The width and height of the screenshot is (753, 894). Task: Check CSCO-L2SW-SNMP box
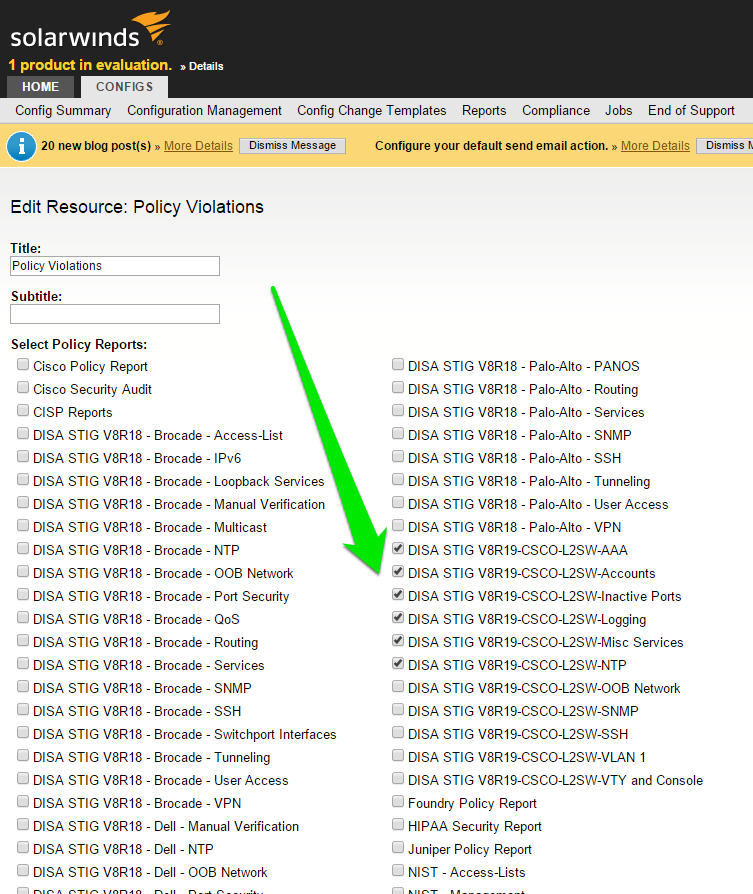click(398, 709)
